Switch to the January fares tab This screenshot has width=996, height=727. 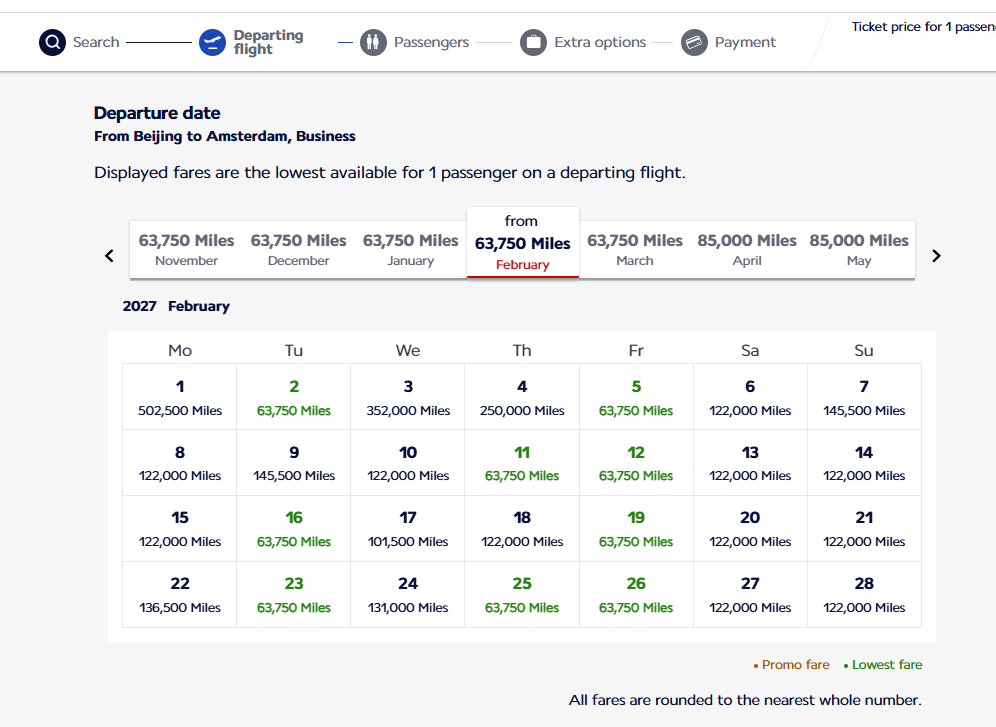pyautogui.click(x=410, y=250)
